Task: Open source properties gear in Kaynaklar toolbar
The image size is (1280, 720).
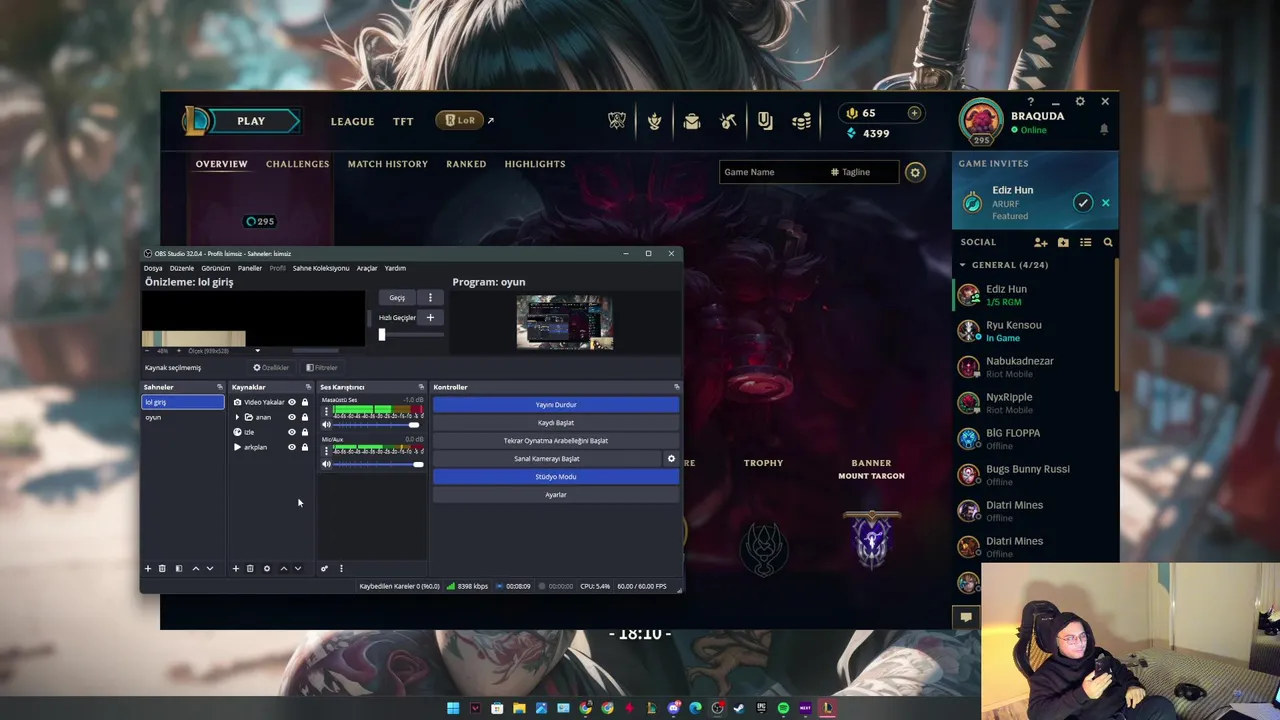Action: 266,568
